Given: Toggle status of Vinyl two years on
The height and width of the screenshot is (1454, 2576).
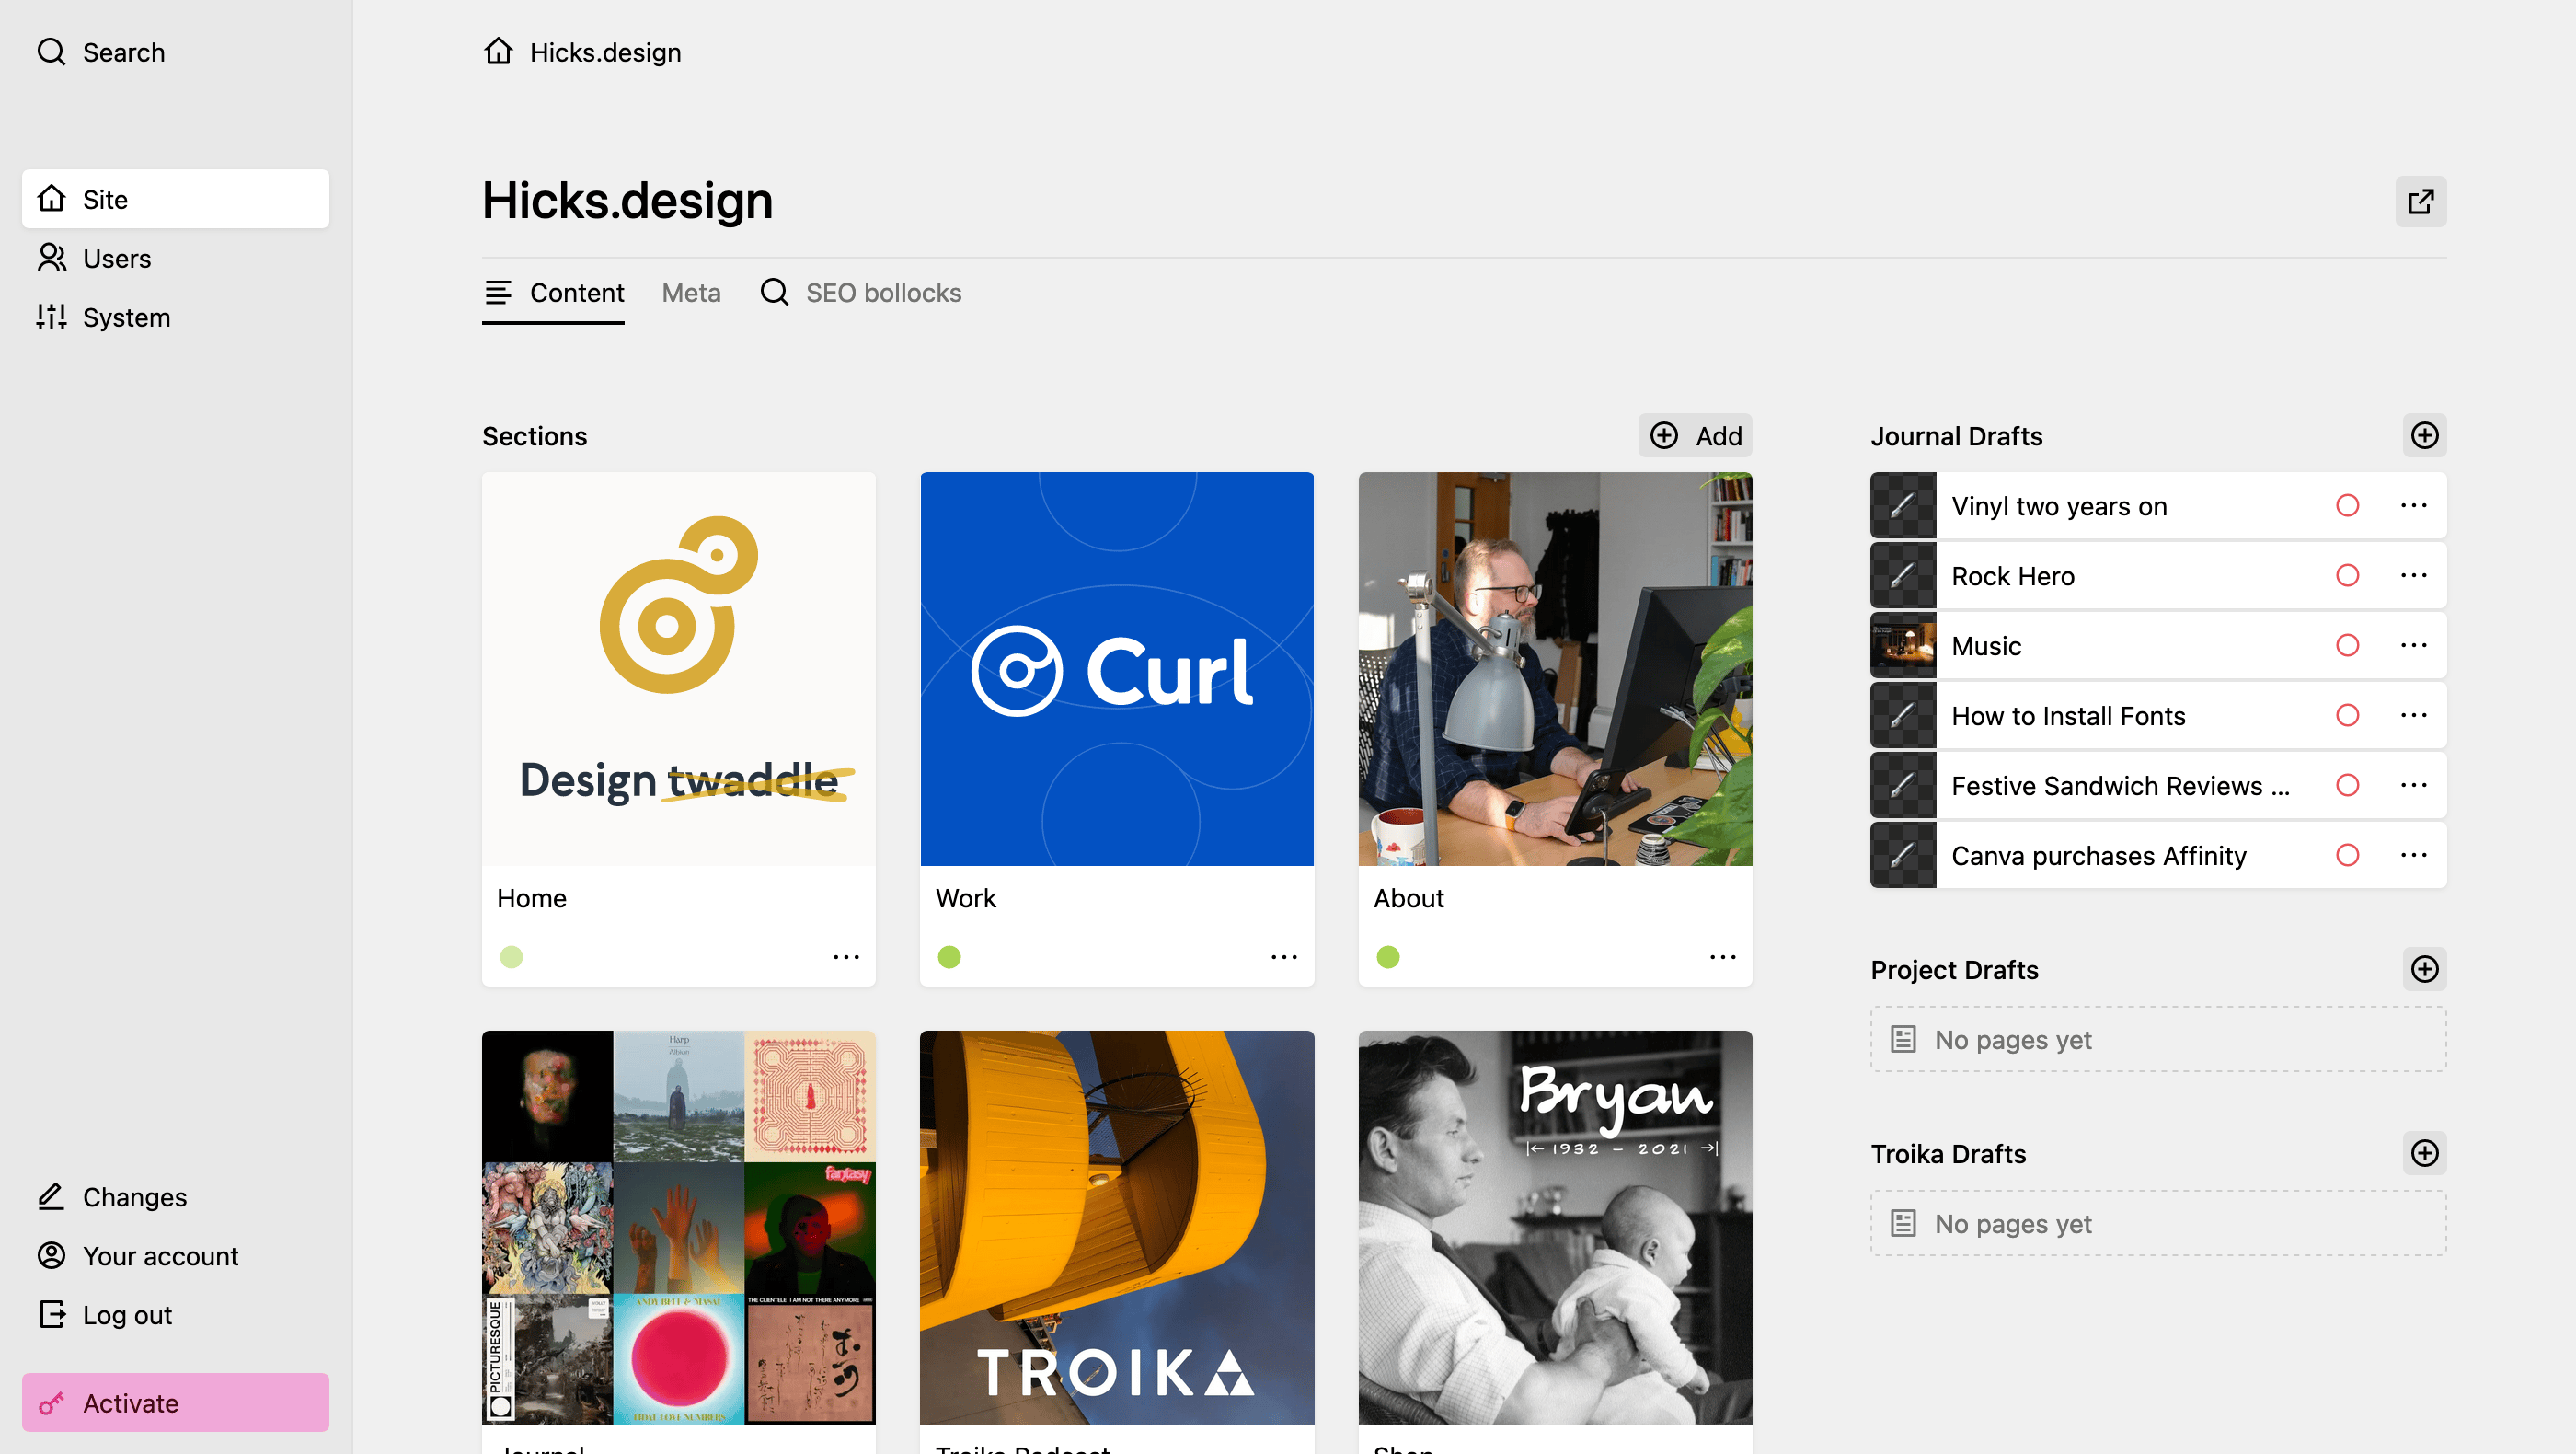Looking at the screenshot, I should click(2347, 505).
